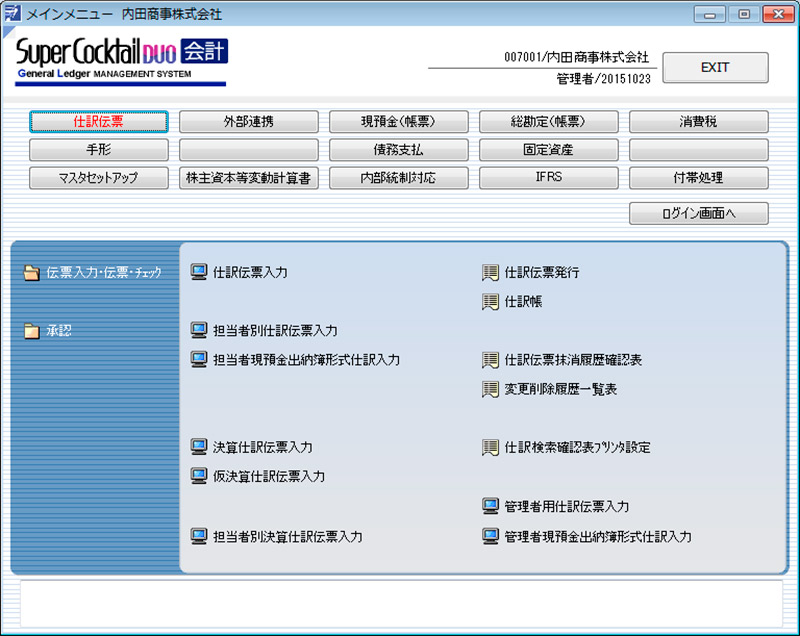Launch 管理者現預金出納簿形式仕訳入力
Image resolution: width=800 pixels, height=636 pixels.
598,537
